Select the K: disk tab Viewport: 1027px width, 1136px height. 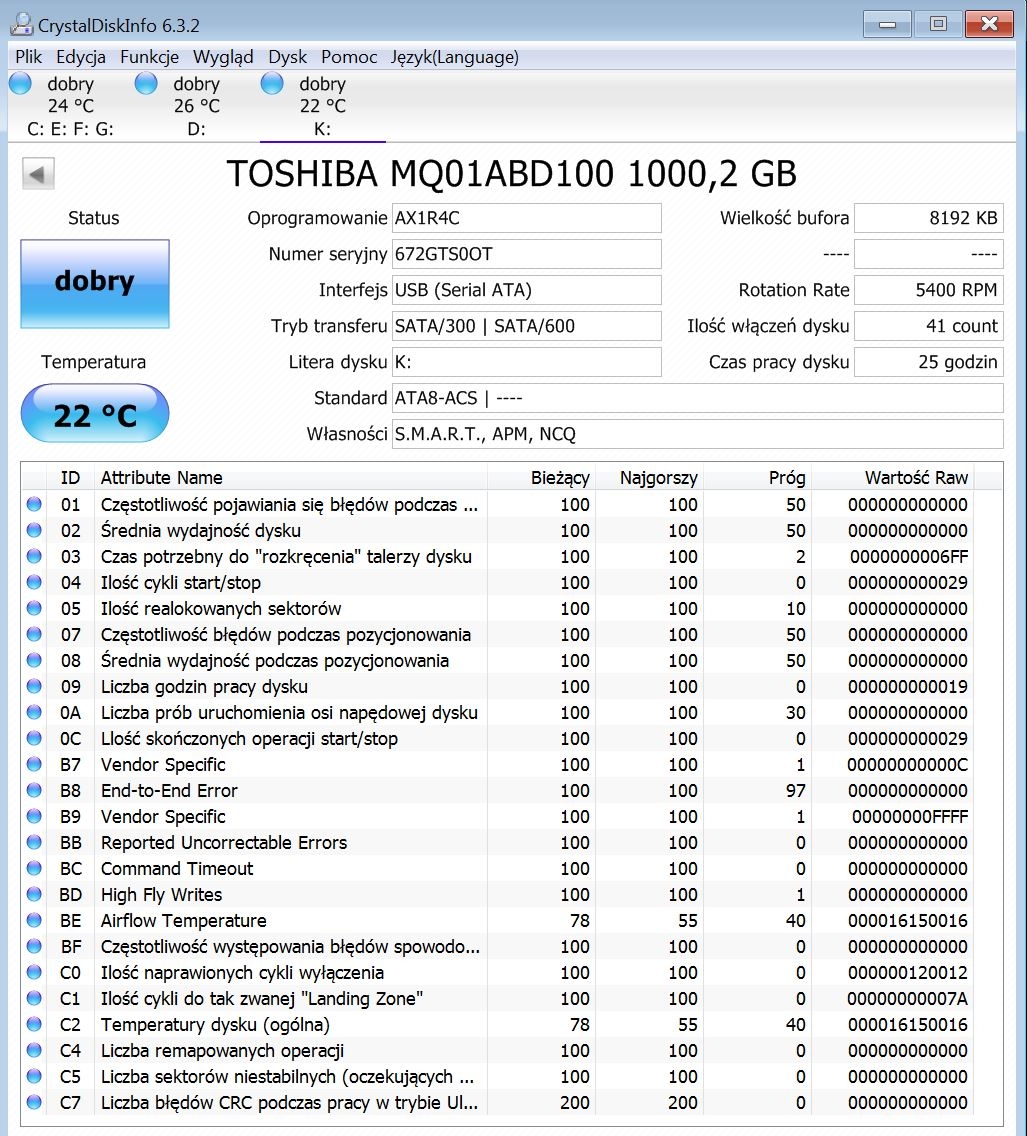point(322,106)
